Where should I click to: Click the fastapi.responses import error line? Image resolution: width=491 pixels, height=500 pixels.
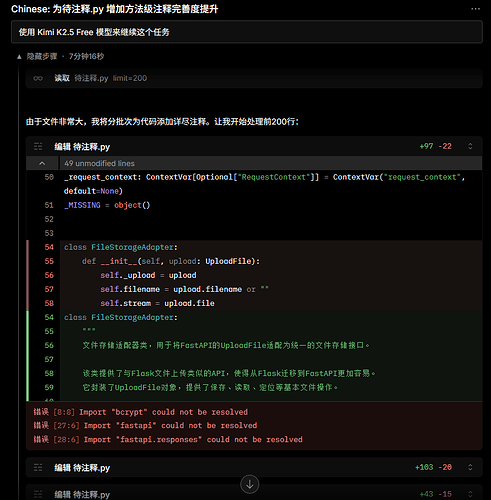[x=168, y=439]
